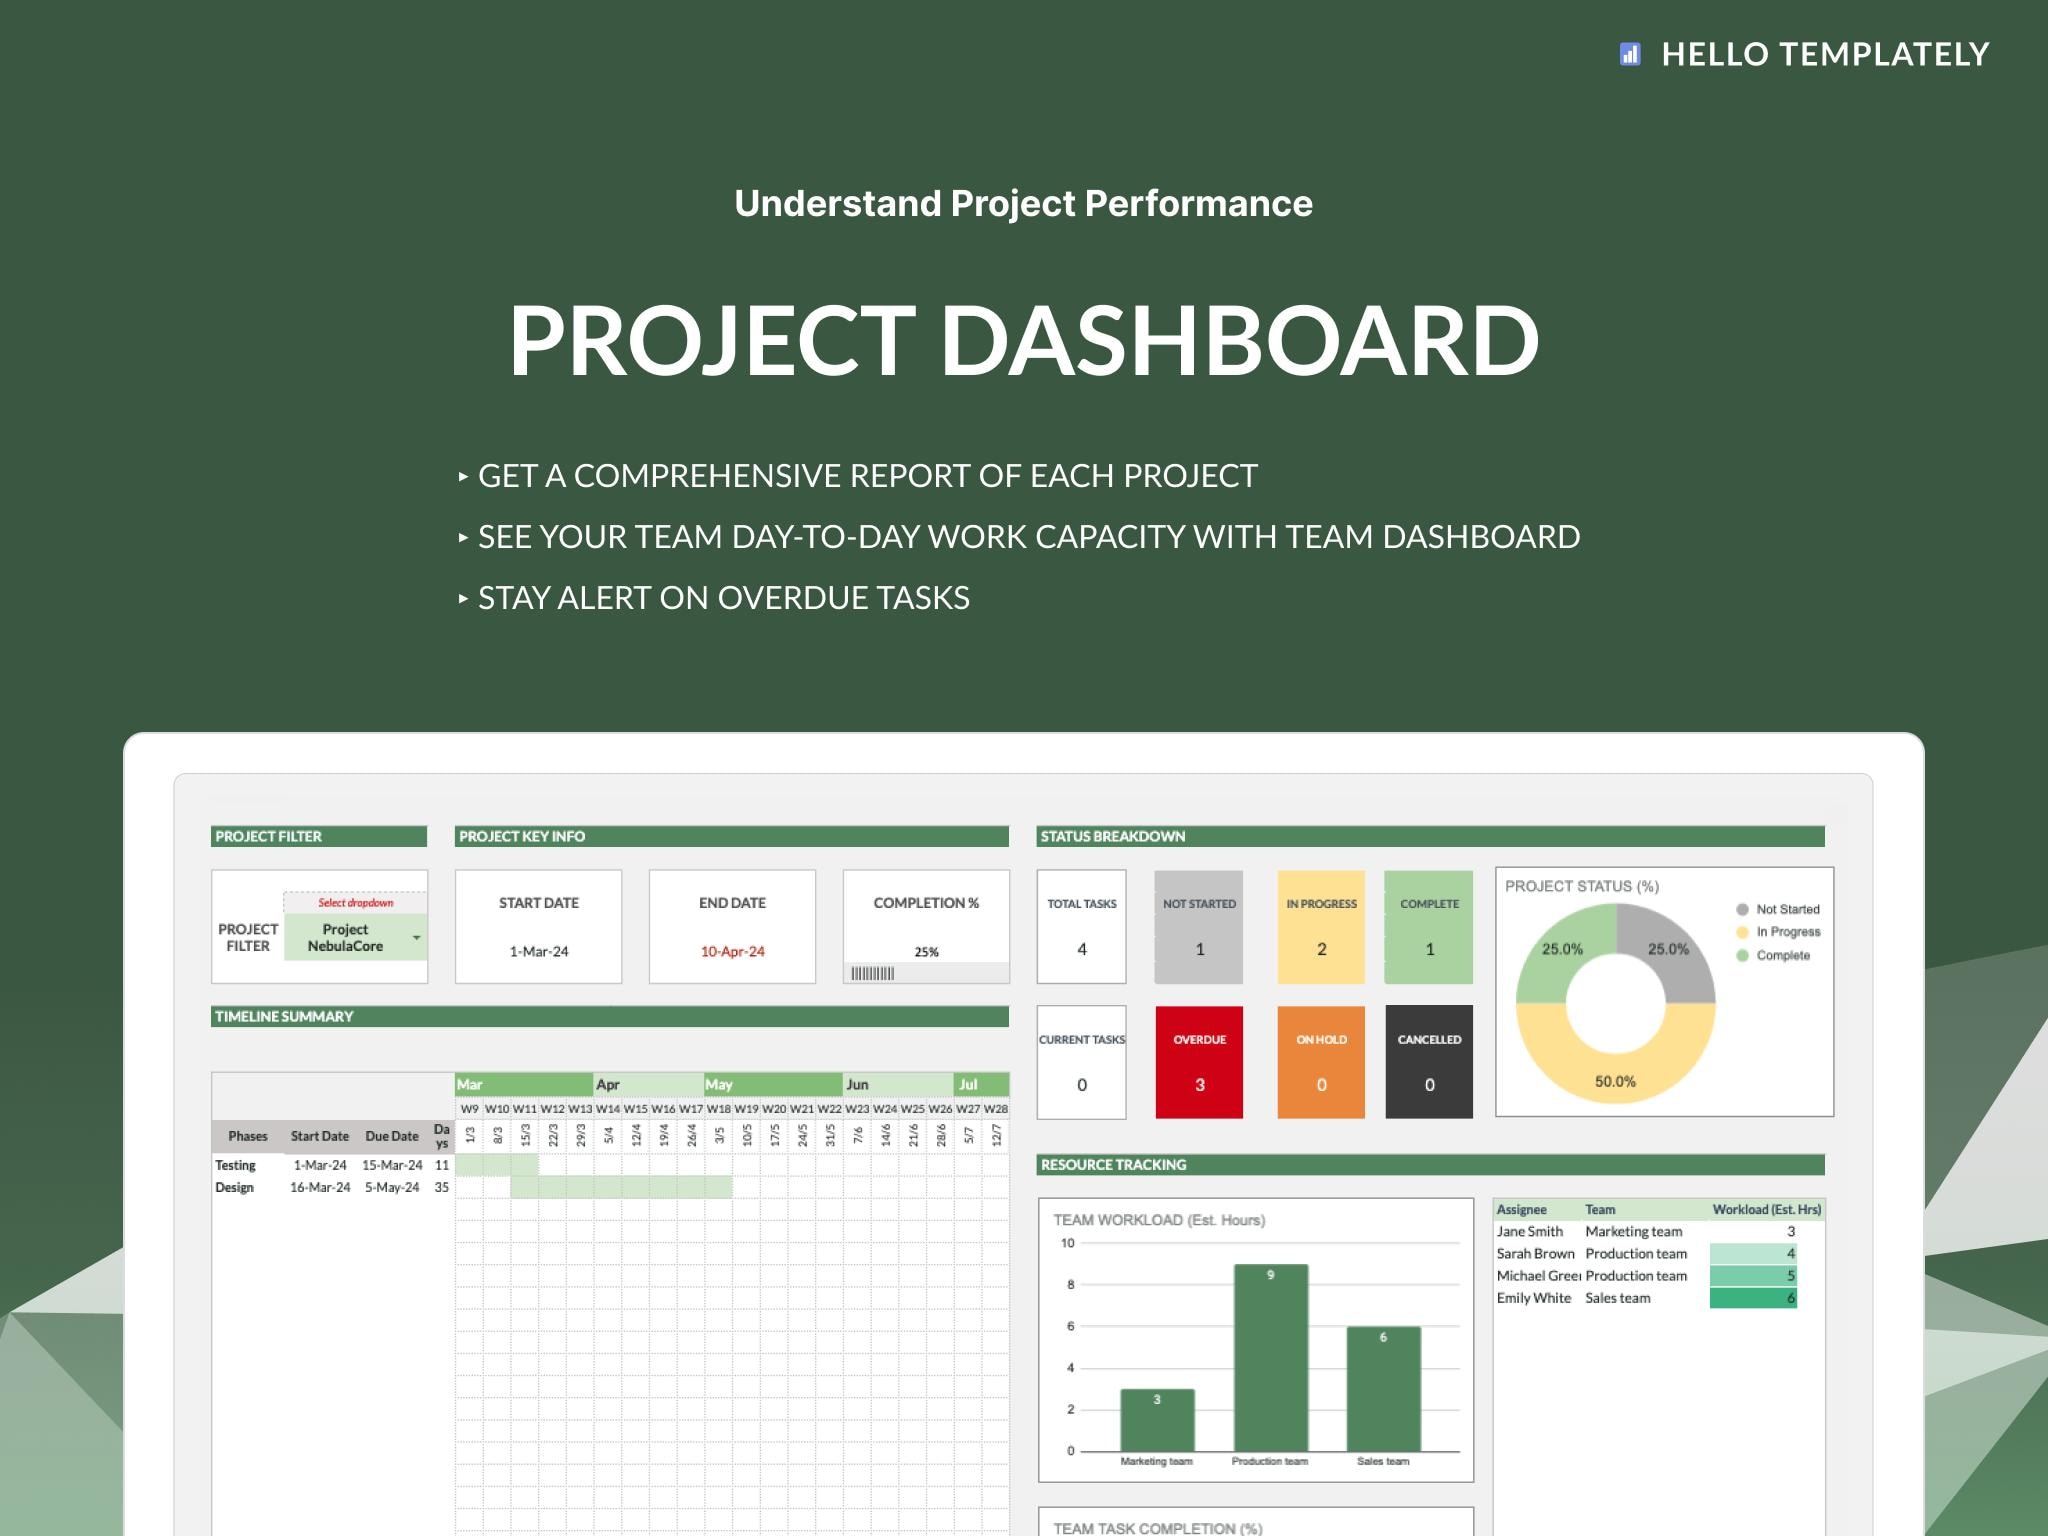
Task: Click the HELLO TEMPLATELY bar-chart logo icon
Action: coord(1632,55)
